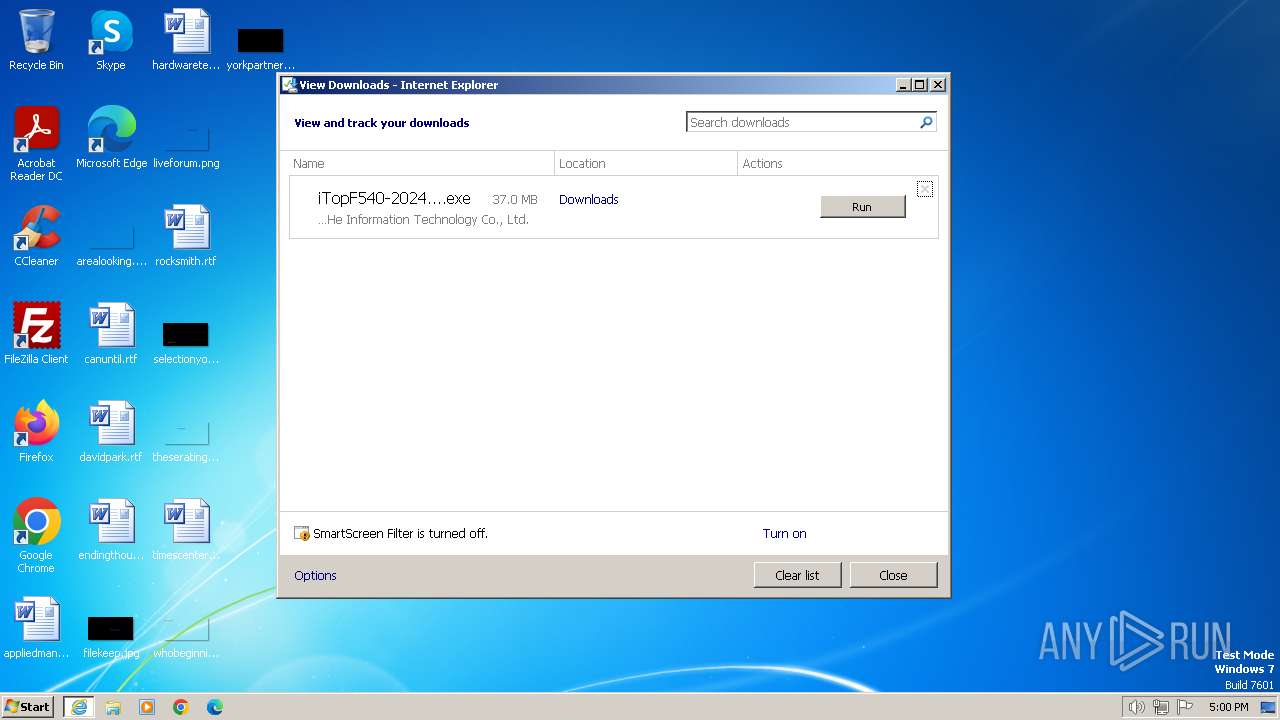Open the hardwarete... Word document icon
Viewport: 1280px width, 720px height.
click(186, 41)
